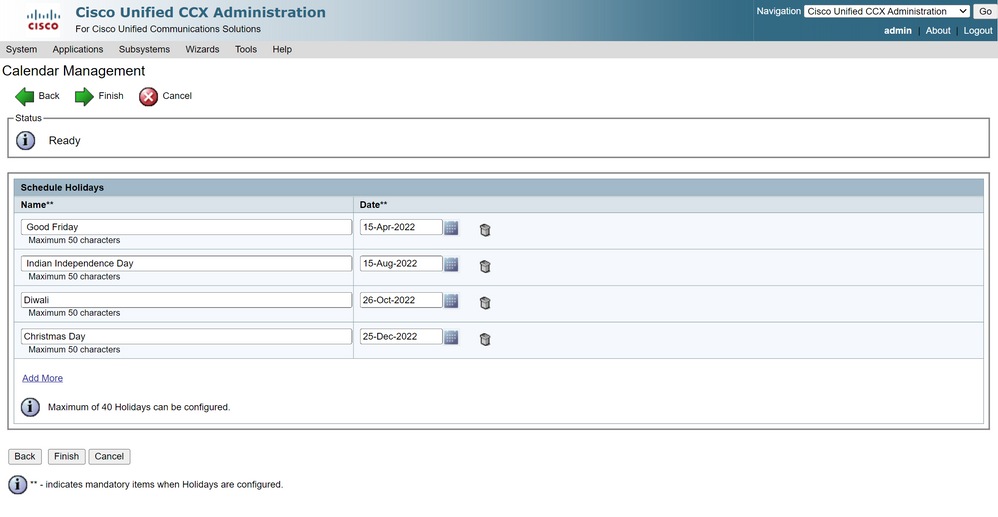Click the 26-Oct-2022 date field
This screenshot has width=998, height=517.
click(x=401, y=300)
